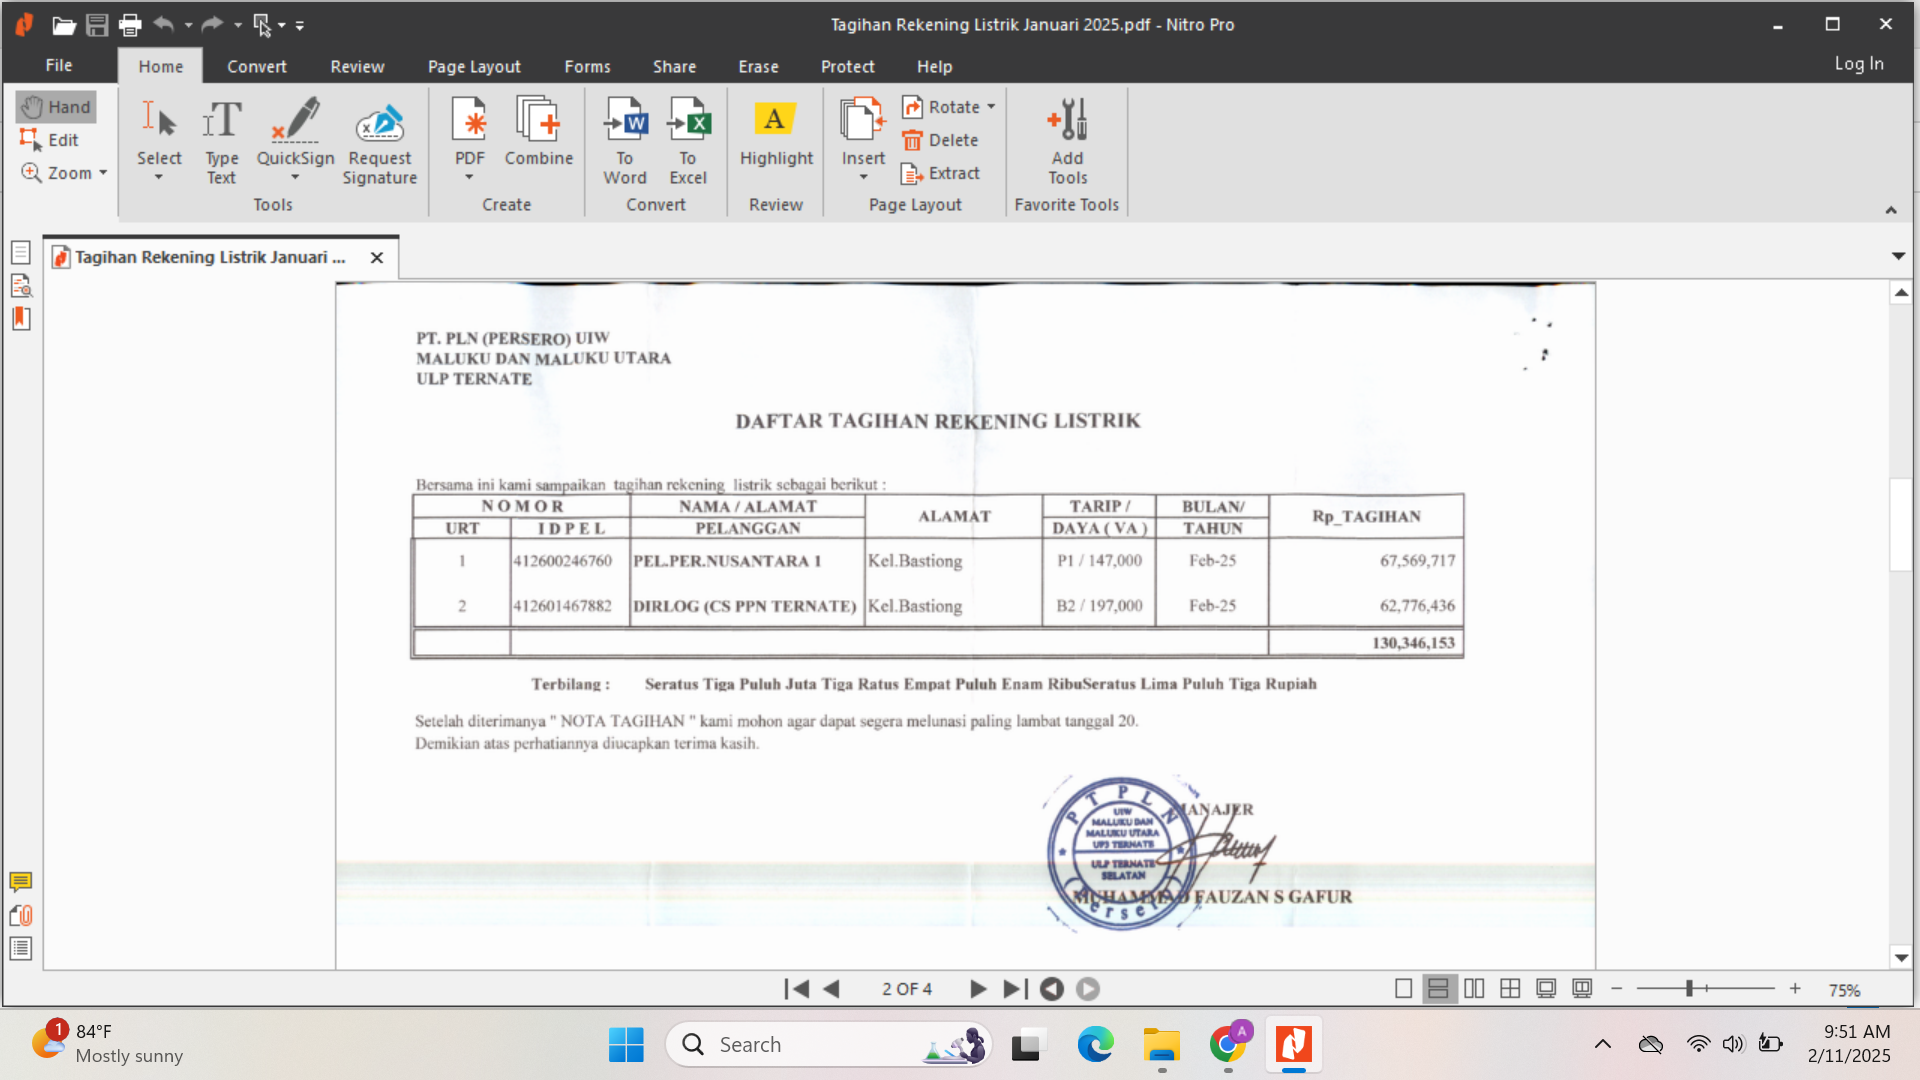
Task: Open the QuickSign tool
Action: pos(295,132)
